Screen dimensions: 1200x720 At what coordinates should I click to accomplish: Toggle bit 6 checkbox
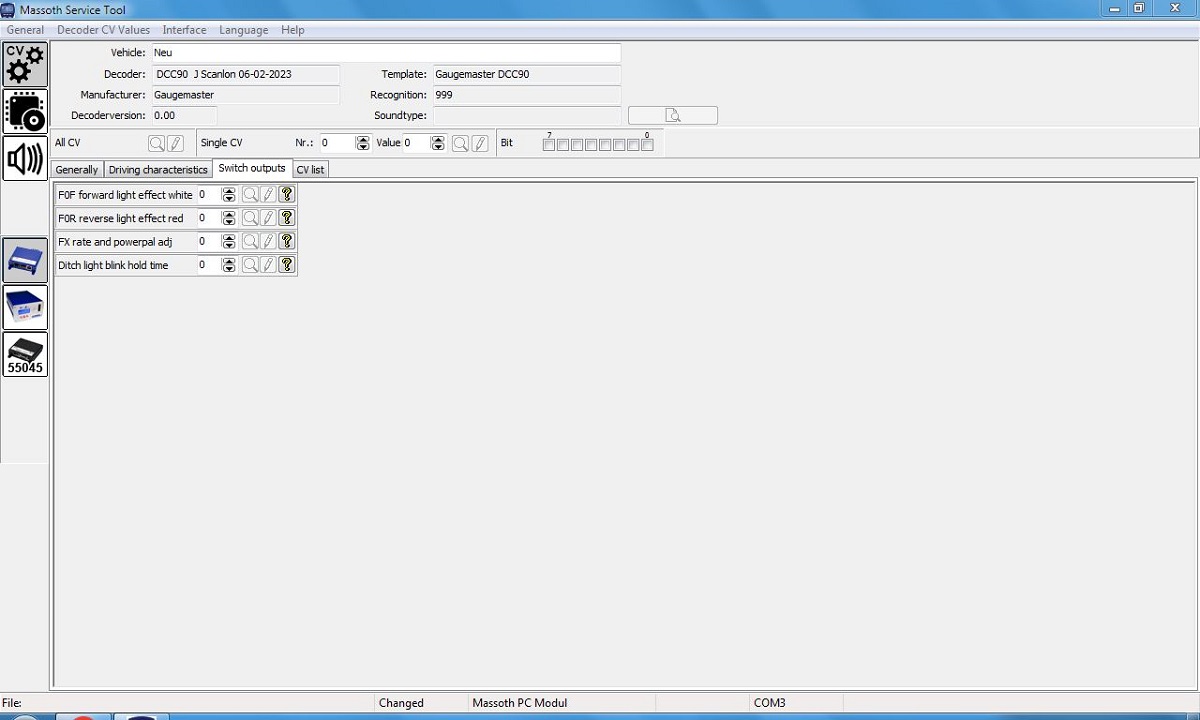[x=563, y=145]
